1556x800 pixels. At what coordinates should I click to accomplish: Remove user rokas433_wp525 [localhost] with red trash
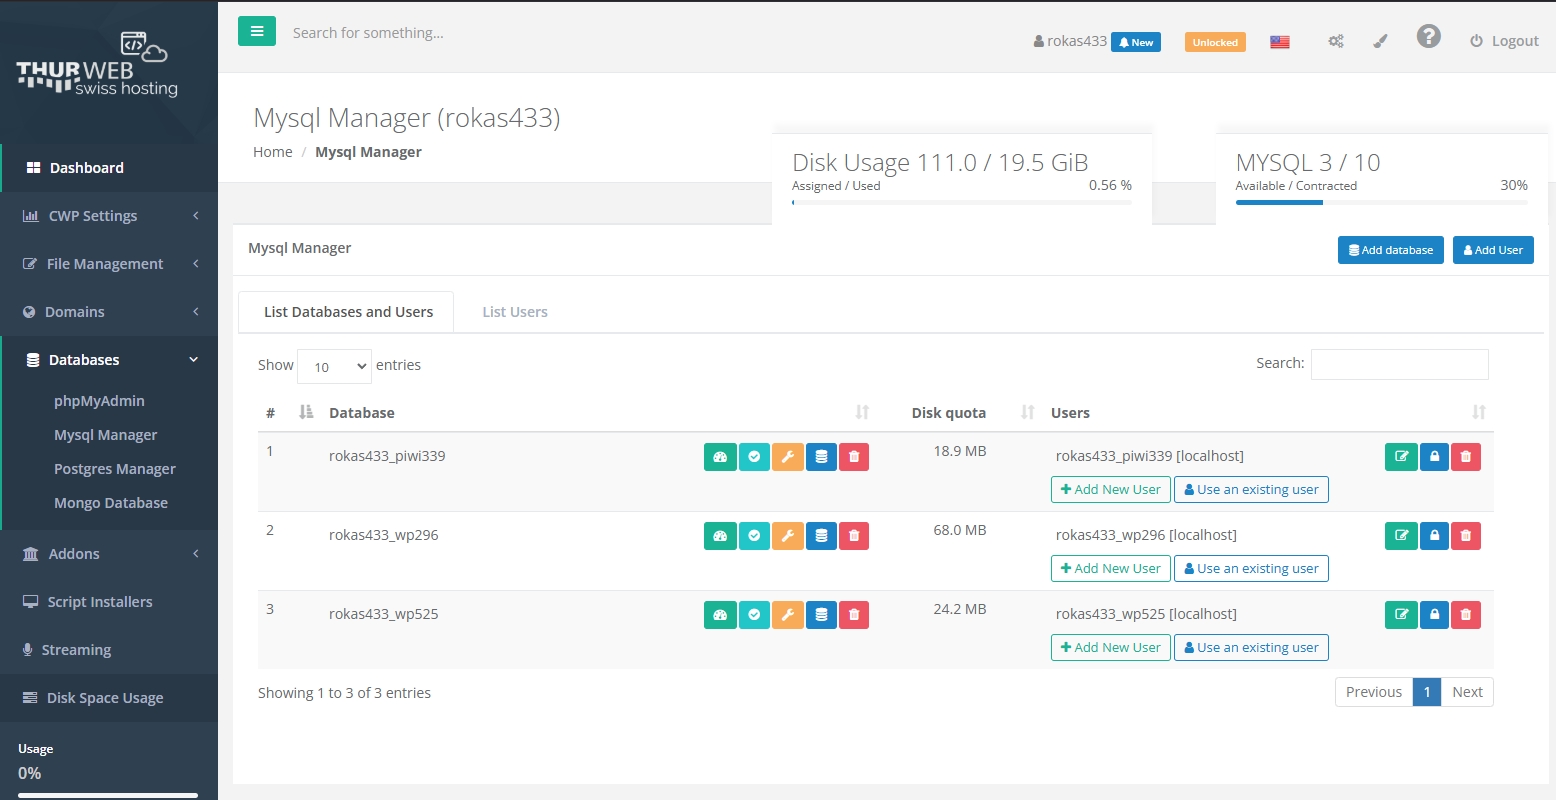coord(1466,615)
